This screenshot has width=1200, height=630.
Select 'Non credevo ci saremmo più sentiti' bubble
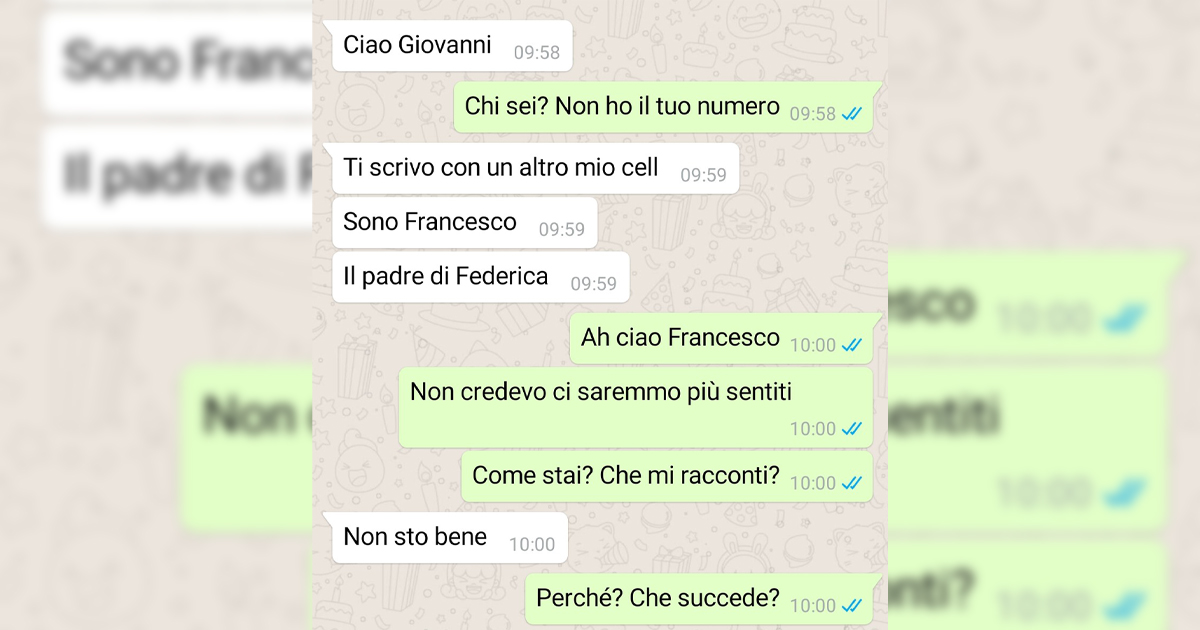pos(636,407)
